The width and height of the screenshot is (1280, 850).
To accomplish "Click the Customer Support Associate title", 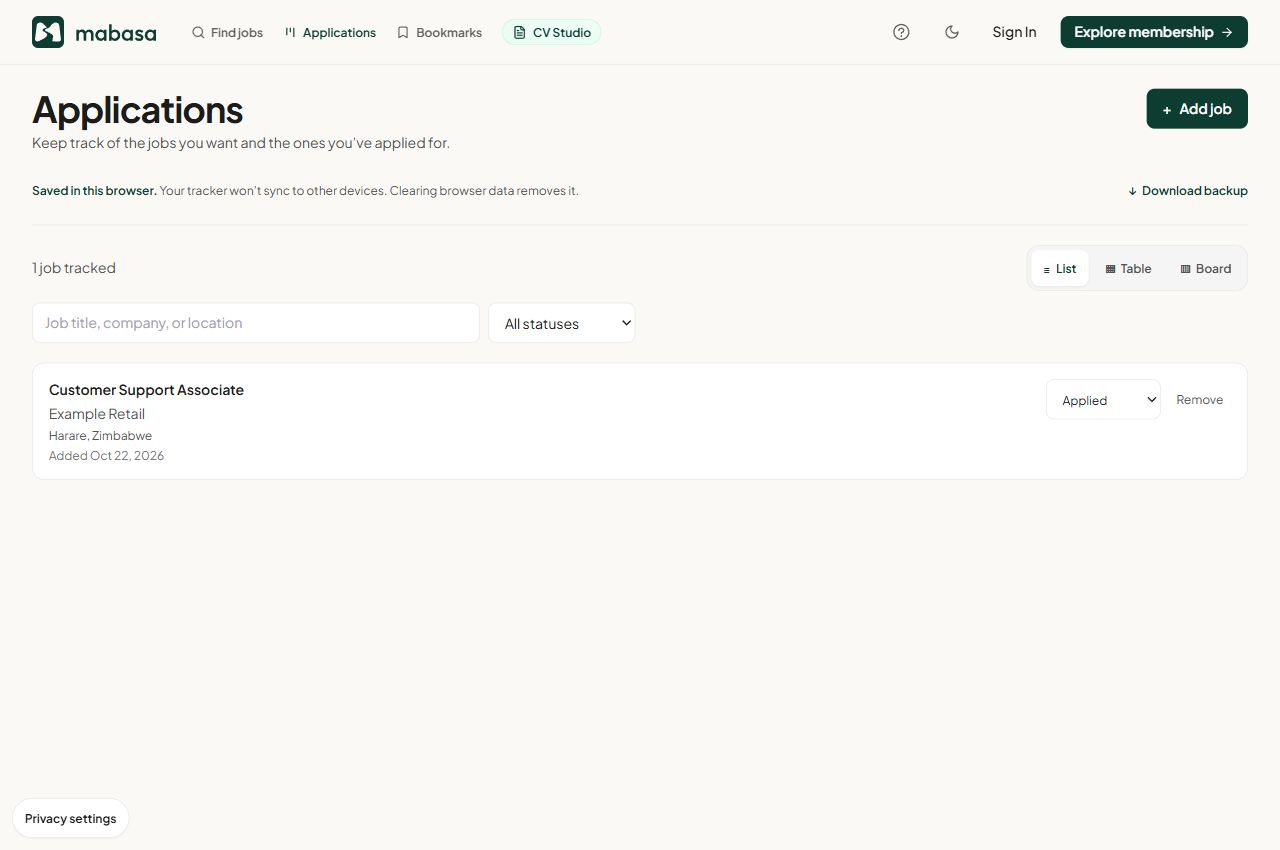I will pos(146,390).
